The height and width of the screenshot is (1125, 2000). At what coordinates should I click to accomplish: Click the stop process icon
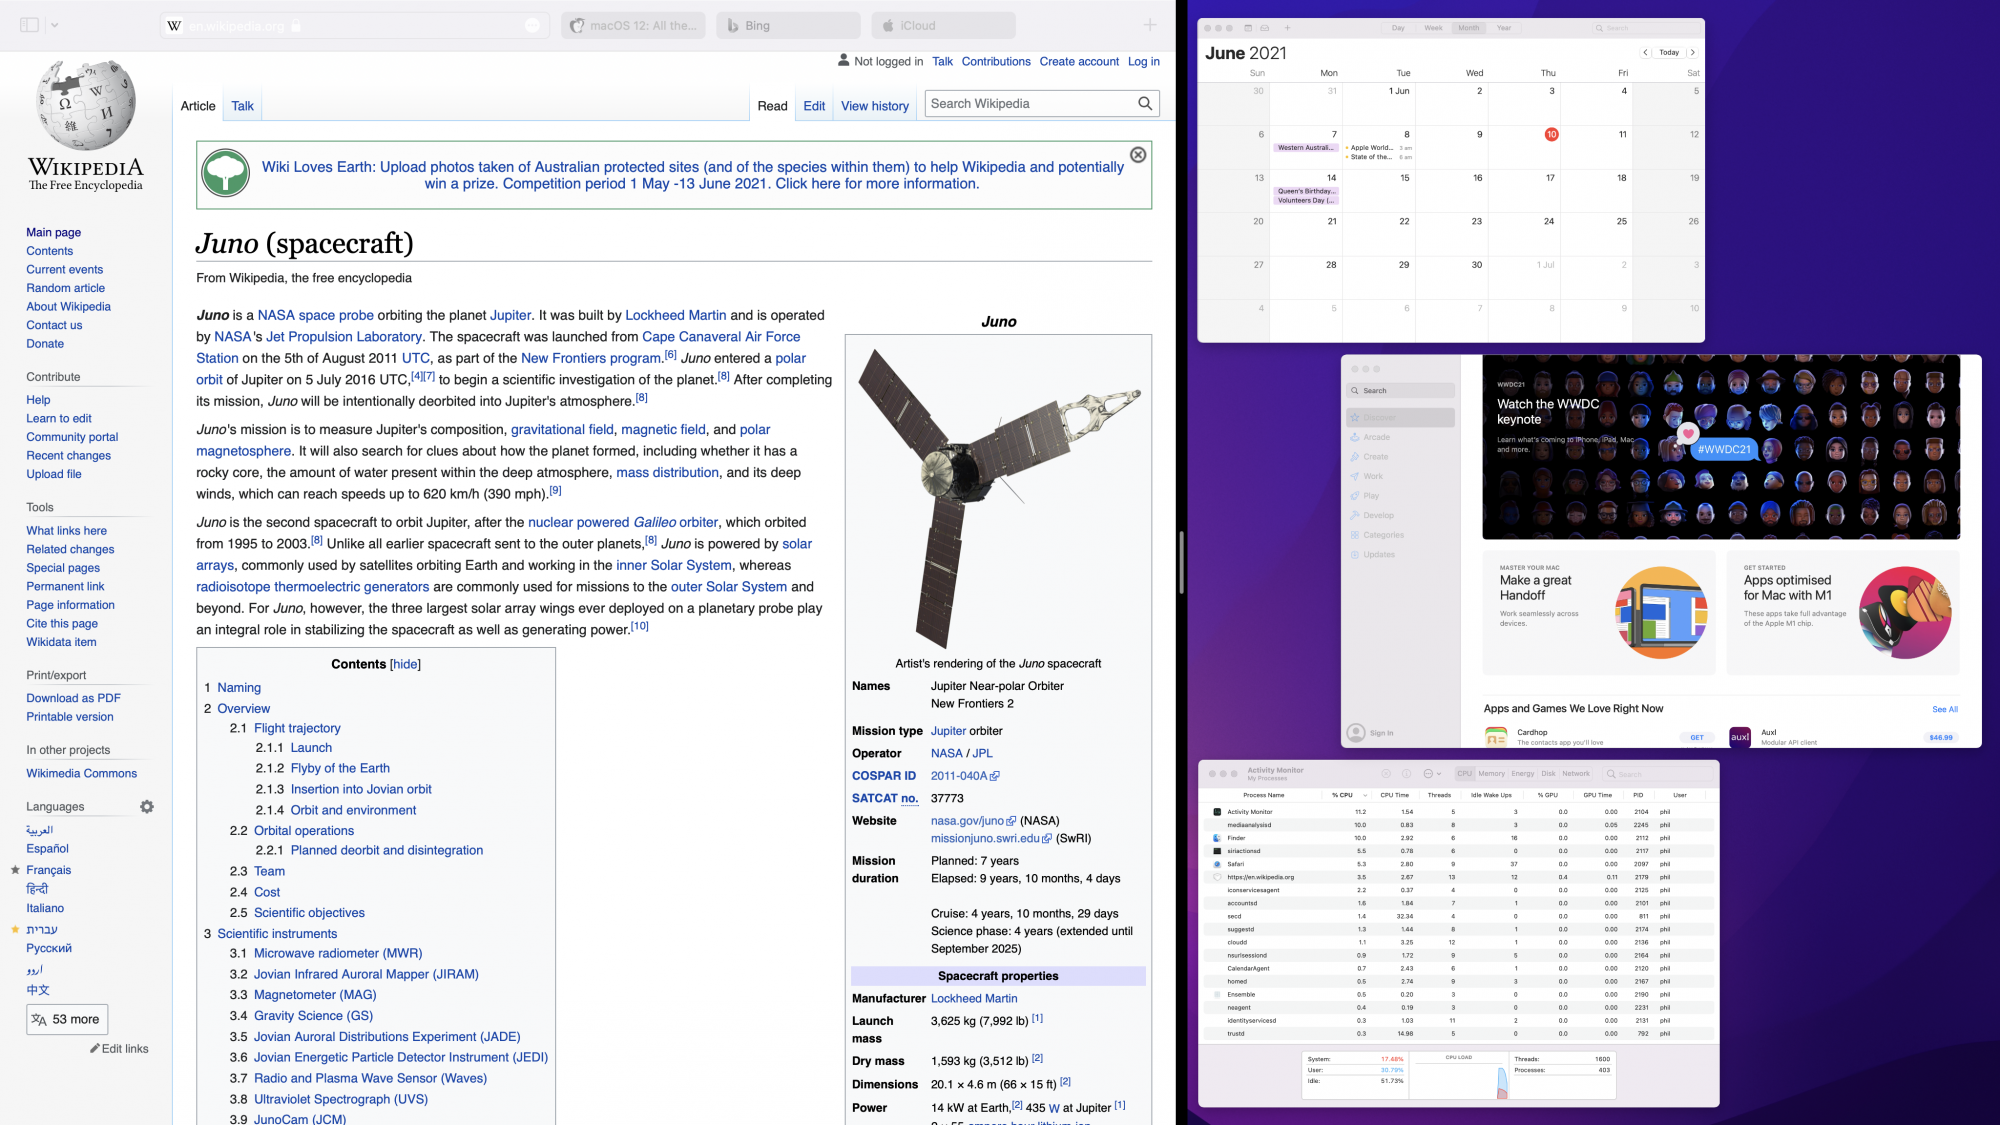1386,774
